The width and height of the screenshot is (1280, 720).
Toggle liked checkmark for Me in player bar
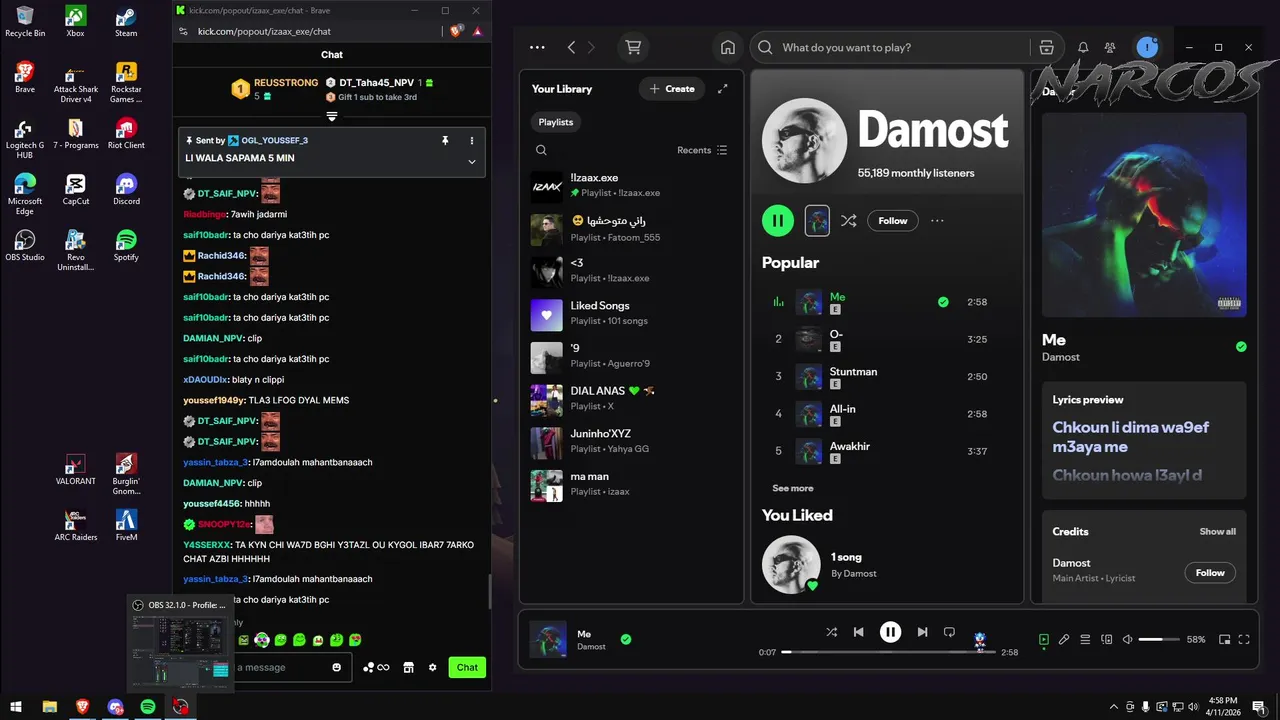(x=625, y=639)
